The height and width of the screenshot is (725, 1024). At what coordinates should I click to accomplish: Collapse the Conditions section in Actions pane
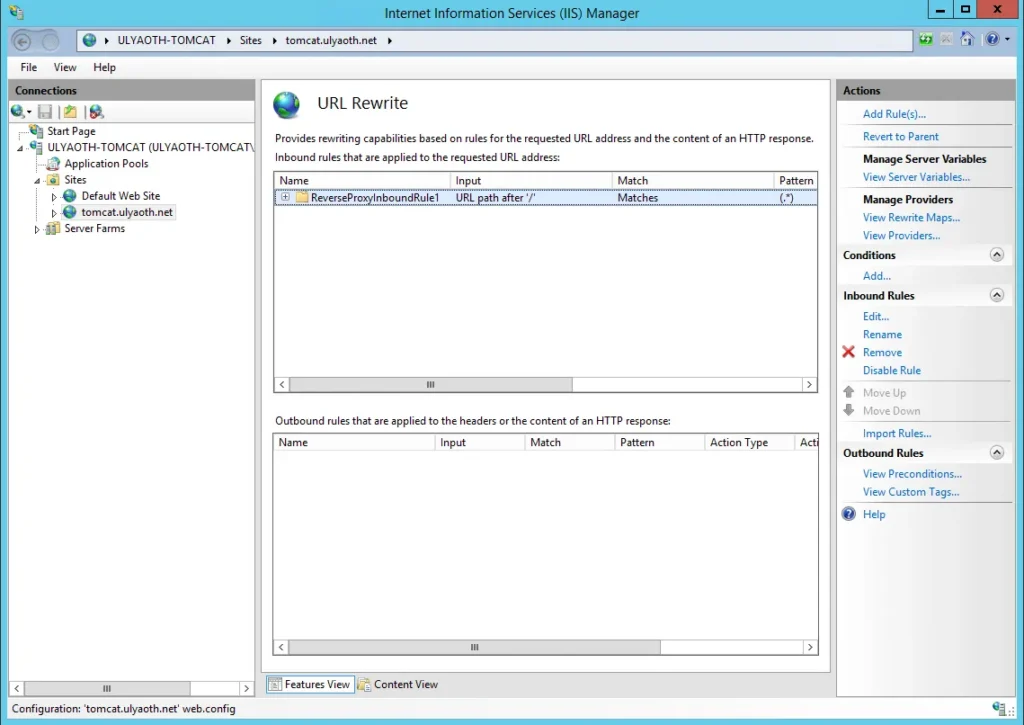[x=996, y=255]
